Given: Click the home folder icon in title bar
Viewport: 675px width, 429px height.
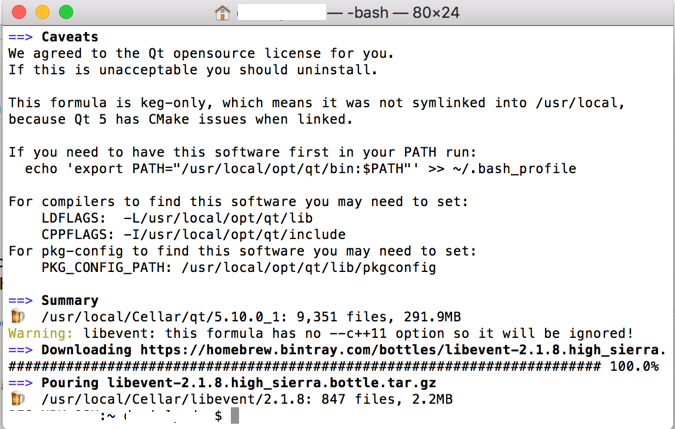Looking at the screenshot, I should pos(222,12).
